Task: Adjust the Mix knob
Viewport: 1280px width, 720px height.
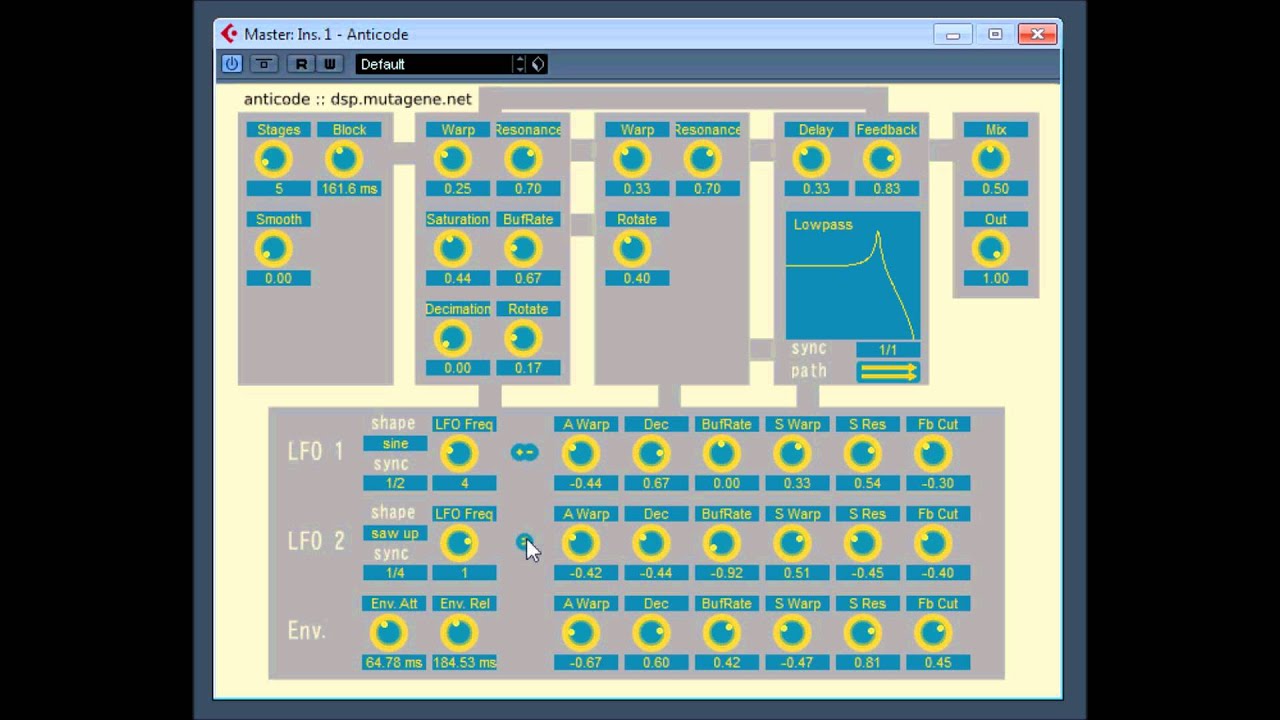Action: tap(991, 159)
